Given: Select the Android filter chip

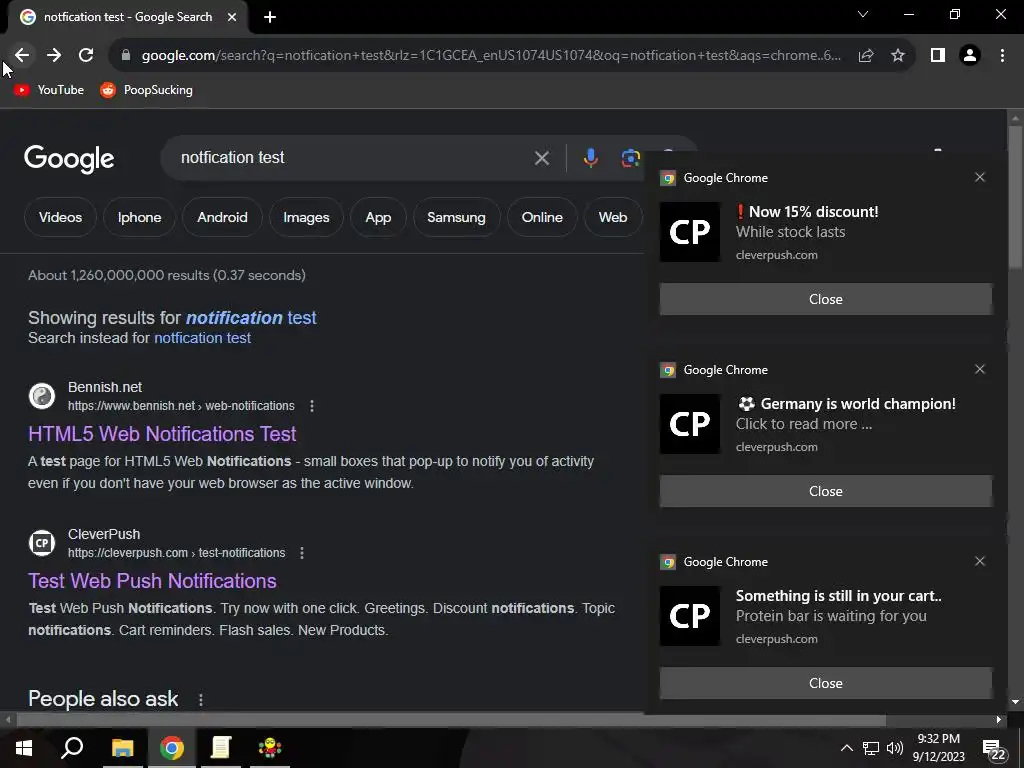Looking at the screenshot, I should pos(222,217).
